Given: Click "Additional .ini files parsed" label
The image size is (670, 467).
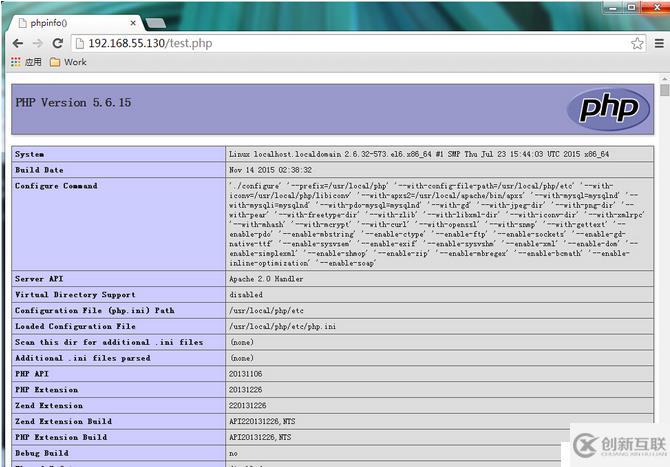Looking at the screenshot, I should point(82,358).
